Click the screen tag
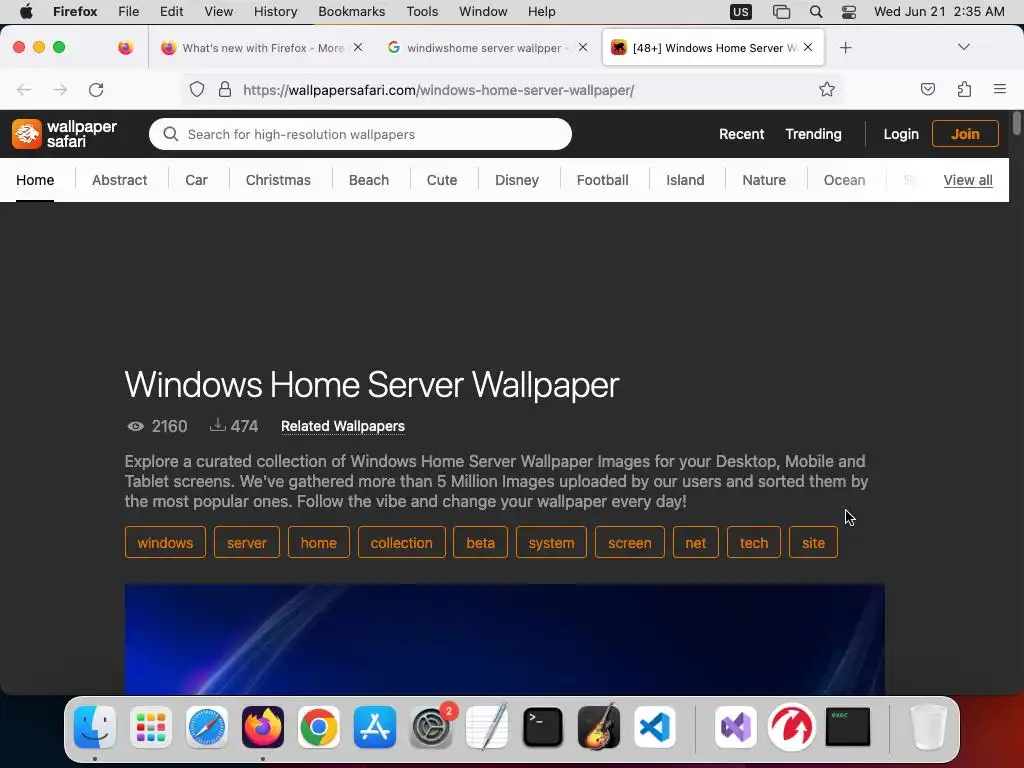The width and height of the screenshot is (1024, 768). (x=630, y=543)
